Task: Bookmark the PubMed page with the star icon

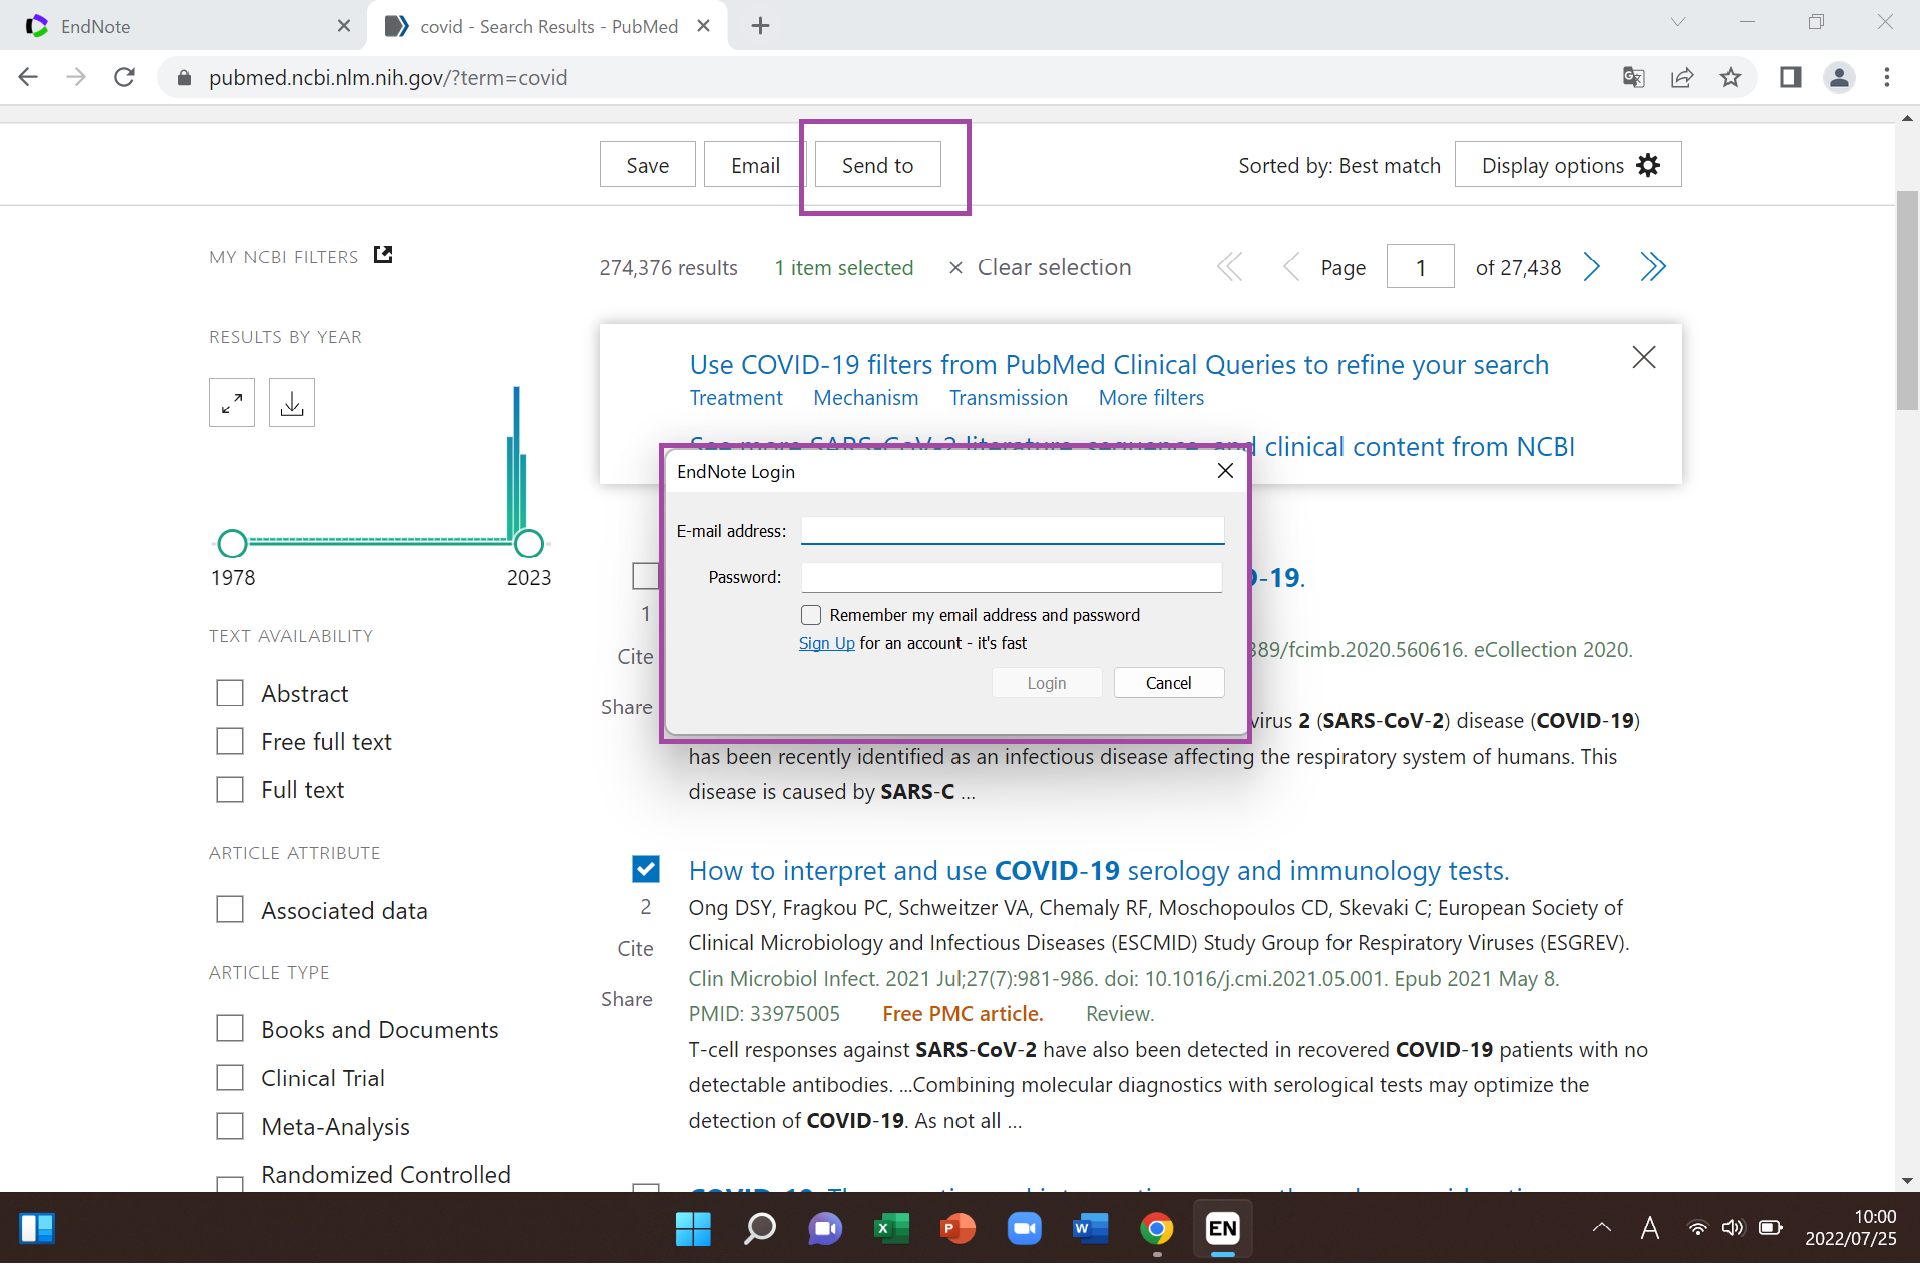Action: pyautogui.click(x=1731, y=77)
